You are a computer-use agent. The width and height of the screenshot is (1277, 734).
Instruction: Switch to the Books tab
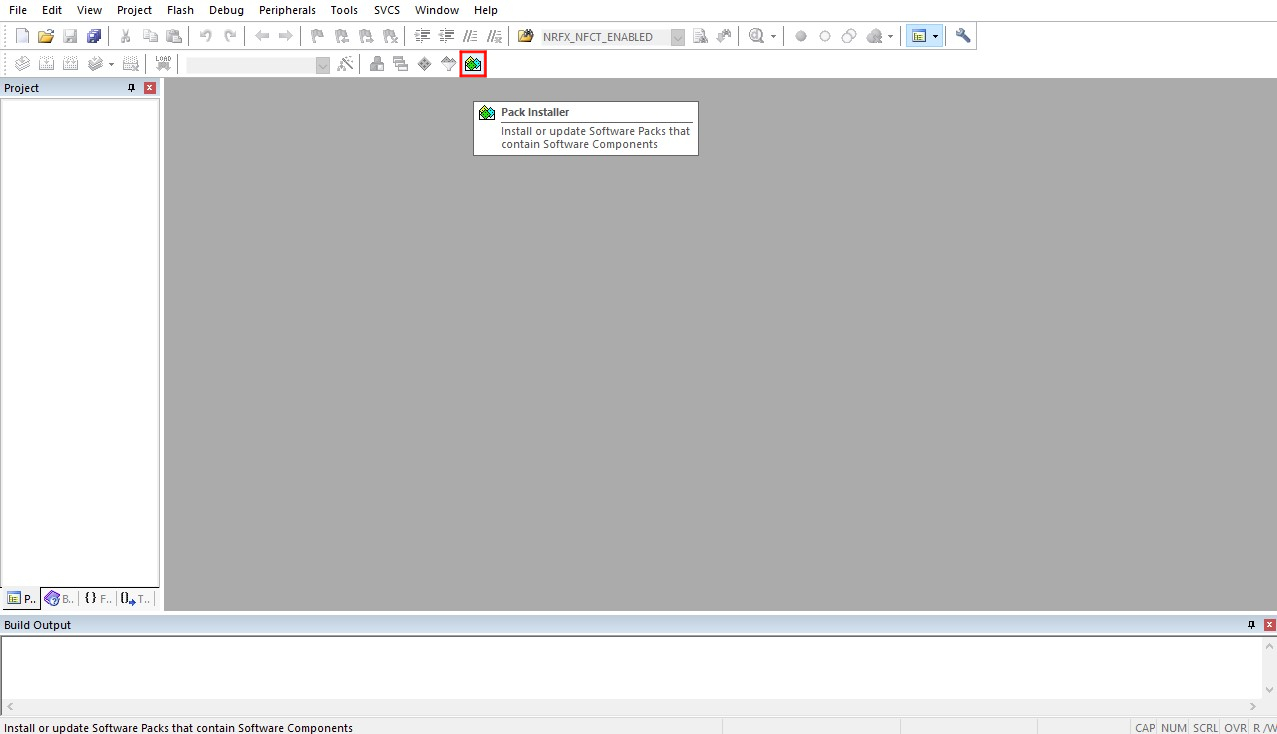coord(59,599)
